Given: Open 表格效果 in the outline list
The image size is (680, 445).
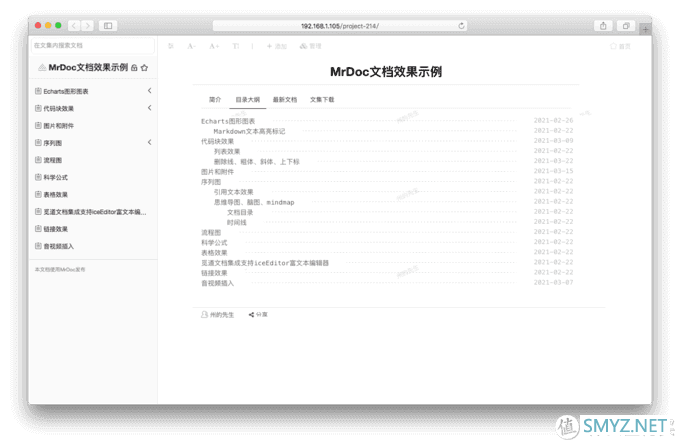Looking at the screenshot, I should [214, 252].
